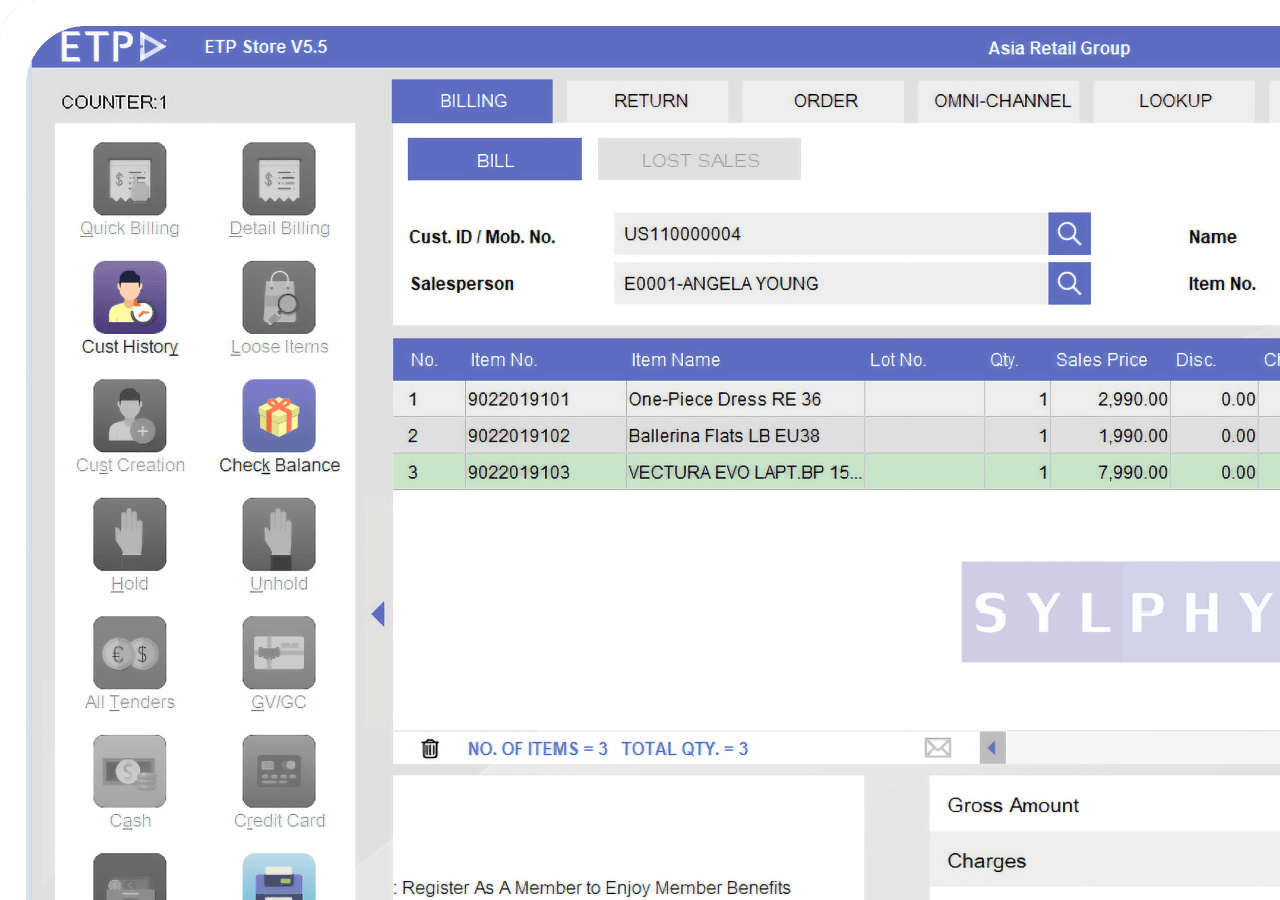Viewport: 1280px width, 900px height.
Task: Open the Cust Creation icon
Action: click(x=130, y=416)
